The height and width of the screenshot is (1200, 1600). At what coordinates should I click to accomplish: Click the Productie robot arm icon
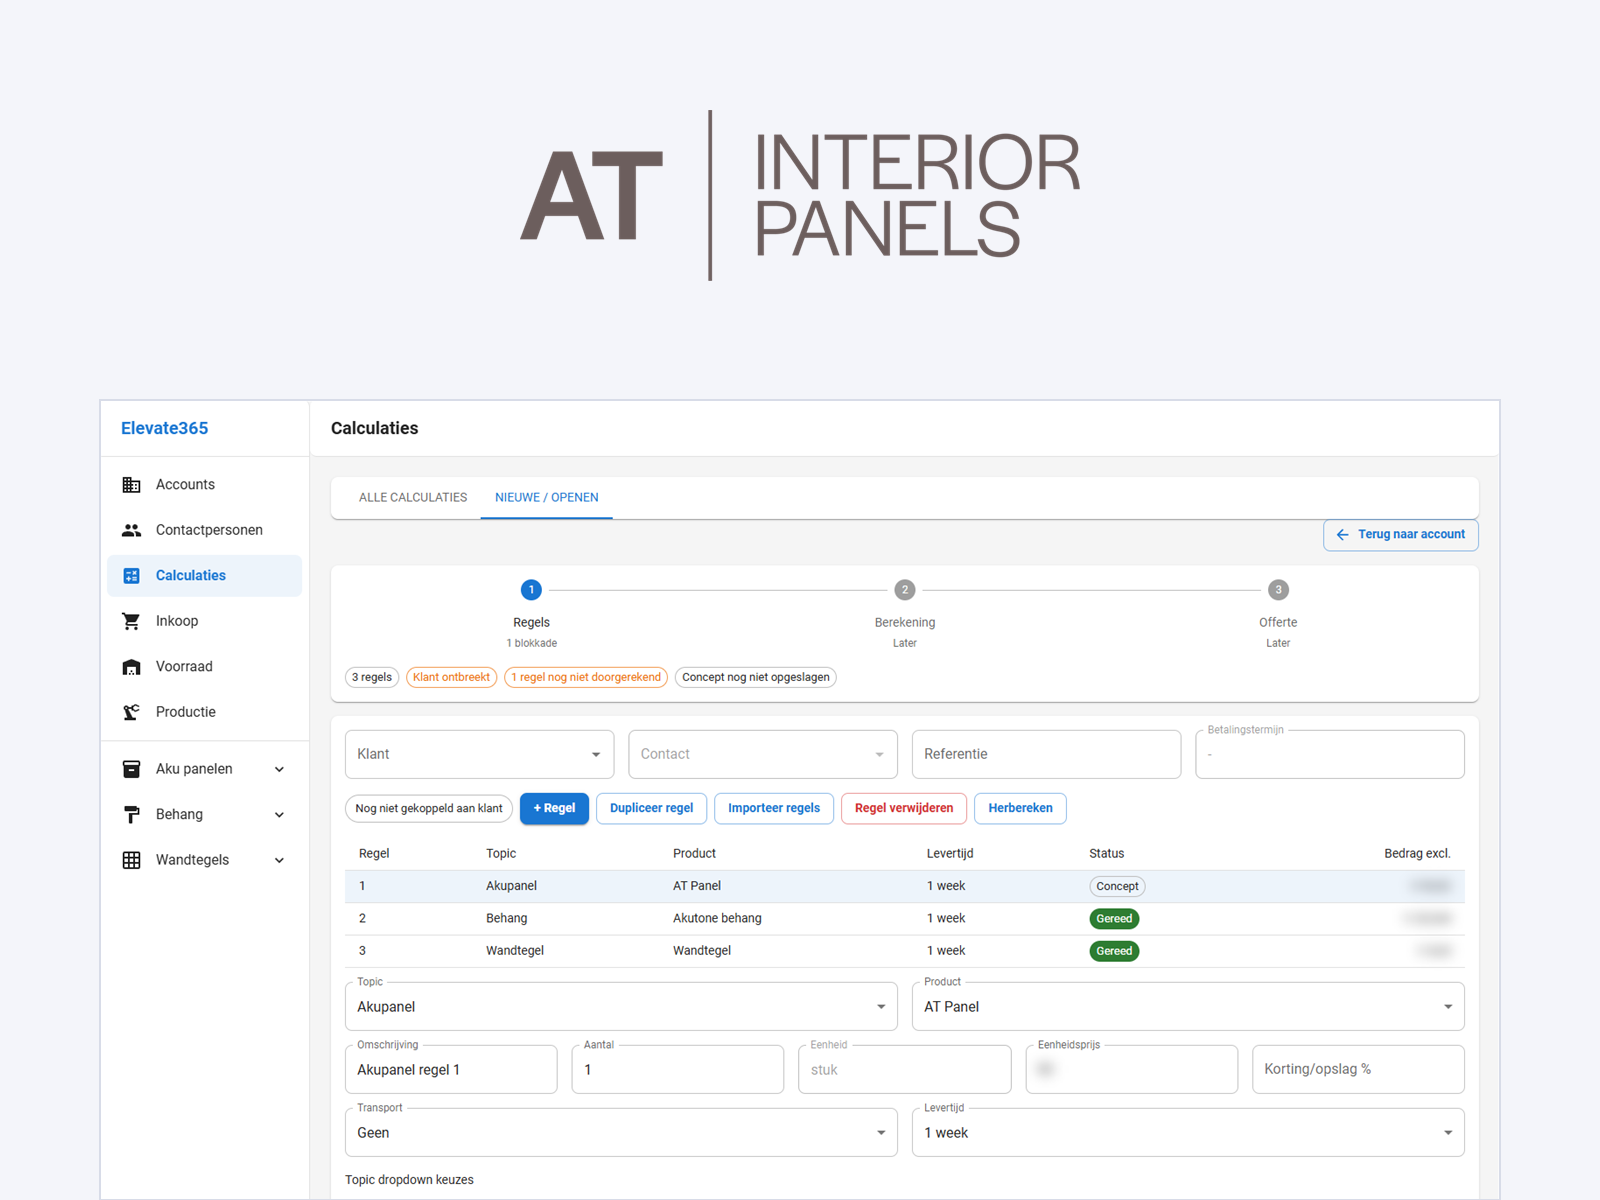point(131,712)
